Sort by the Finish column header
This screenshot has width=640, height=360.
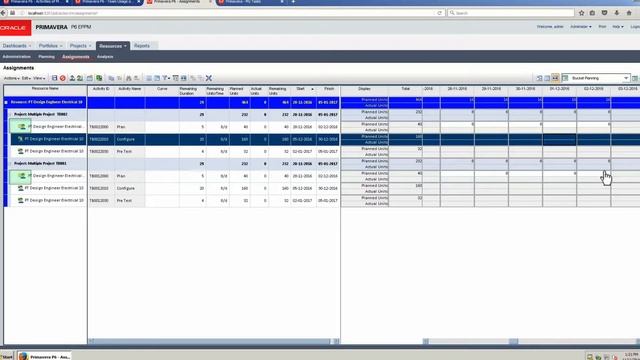point(329,91)
